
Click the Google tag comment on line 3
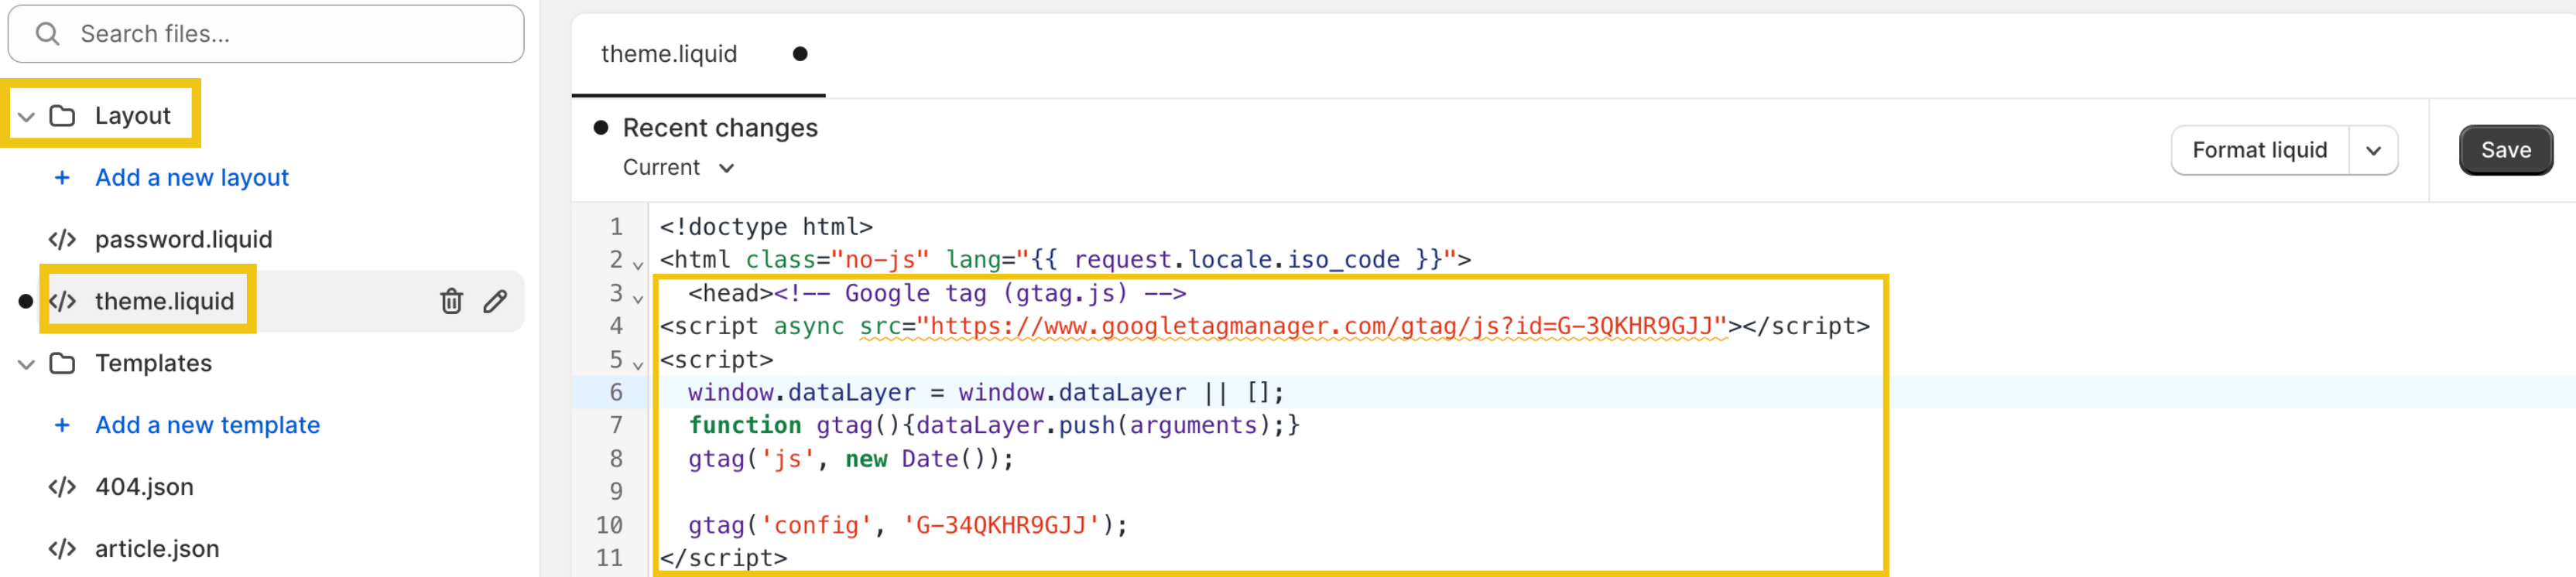[x=980, y=293]
